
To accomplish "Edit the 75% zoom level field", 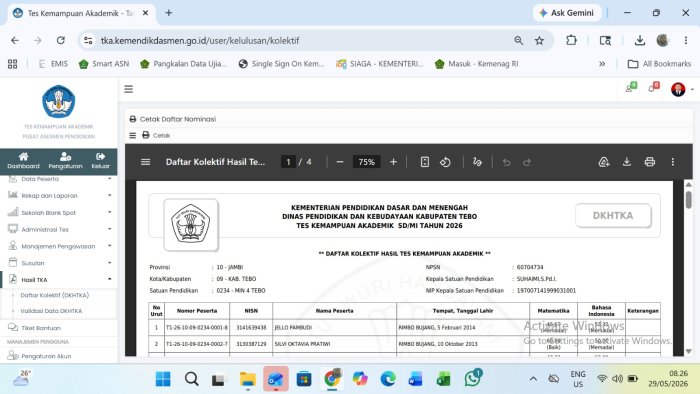I will pyautogui.click(x=367, y=162).
